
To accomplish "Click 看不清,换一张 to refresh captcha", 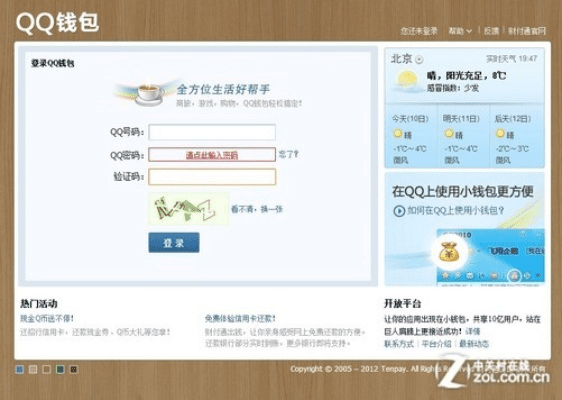I will coord(257,209).
